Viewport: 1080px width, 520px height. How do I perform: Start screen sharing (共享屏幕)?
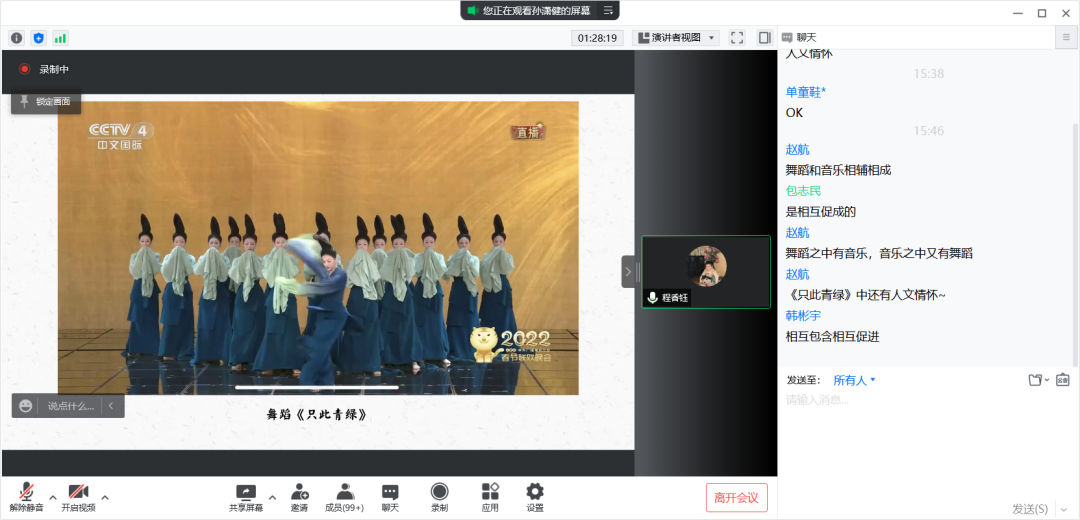(x=246, y=498)
